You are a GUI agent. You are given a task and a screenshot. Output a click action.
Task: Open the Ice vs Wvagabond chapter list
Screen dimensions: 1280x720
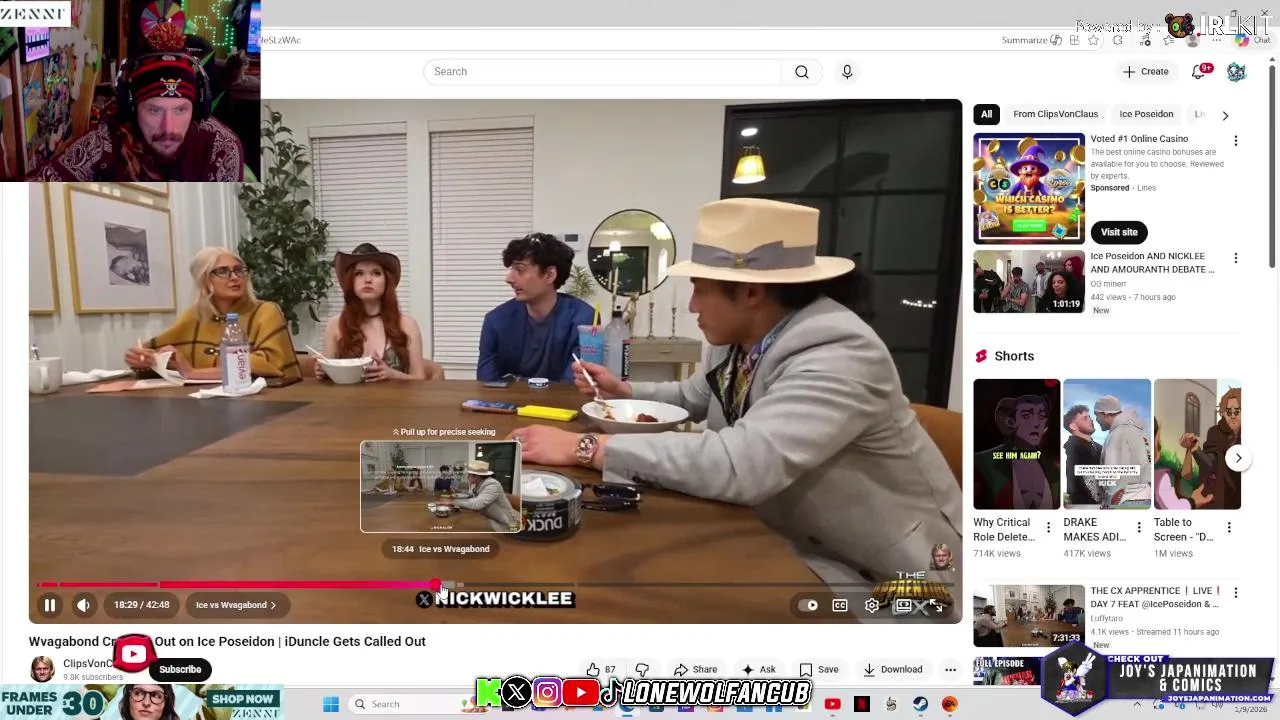click(x=236, y=605)
